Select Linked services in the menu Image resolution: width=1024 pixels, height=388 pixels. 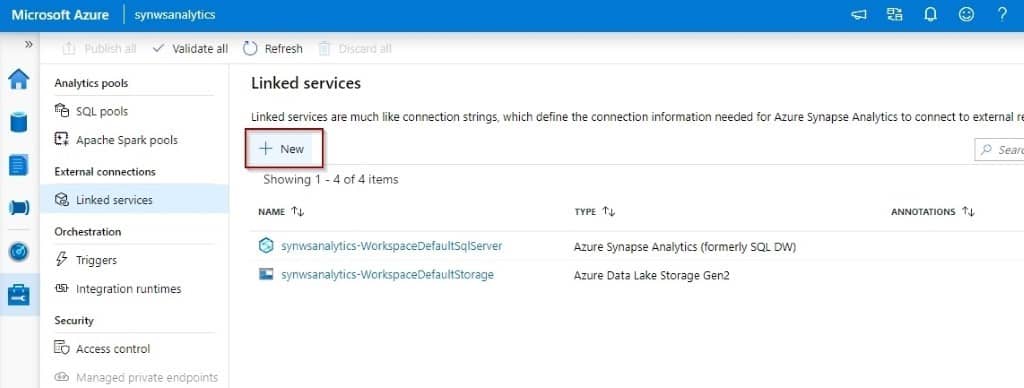(x=134, y=200)
